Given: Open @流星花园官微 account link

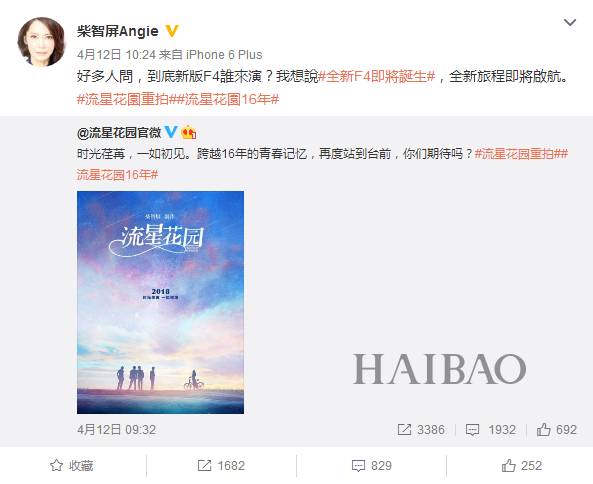Looking at the screenshot, I should pyautogui.click(x=119, y=132).
